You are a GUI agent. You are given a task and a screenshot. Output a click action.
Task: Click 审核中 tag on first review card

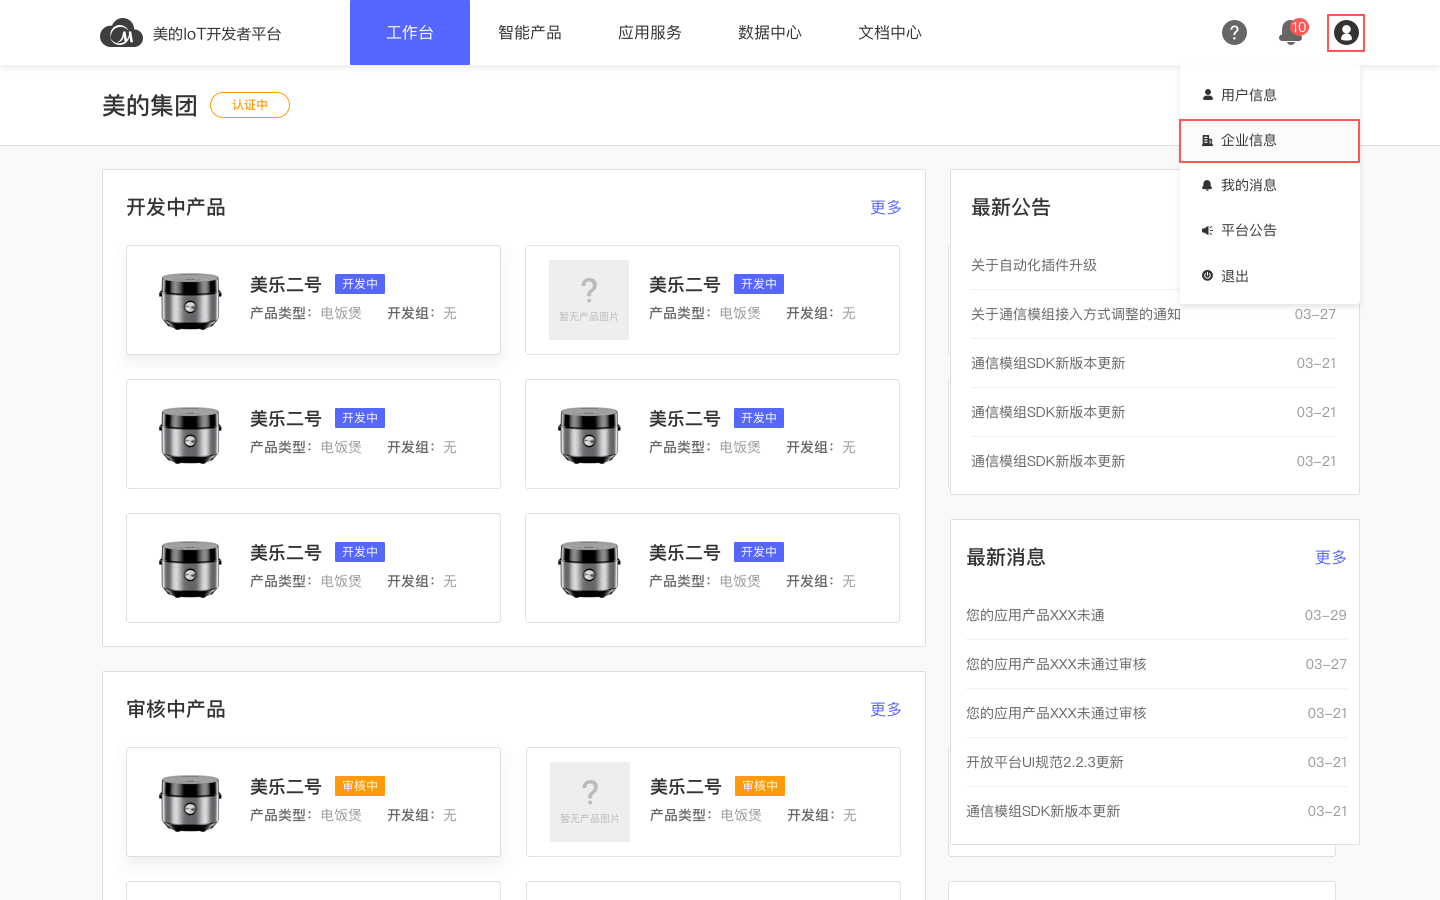pyautogui.click(x=360, y=786)
